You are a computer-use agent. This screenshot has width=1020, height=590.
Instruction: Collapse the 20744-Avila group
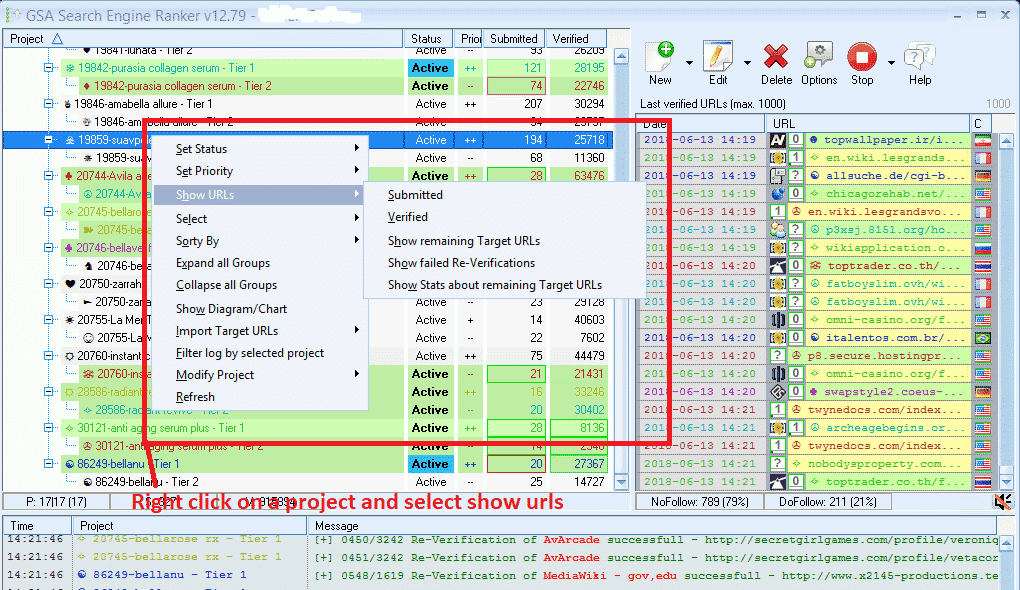click(48, 176)
